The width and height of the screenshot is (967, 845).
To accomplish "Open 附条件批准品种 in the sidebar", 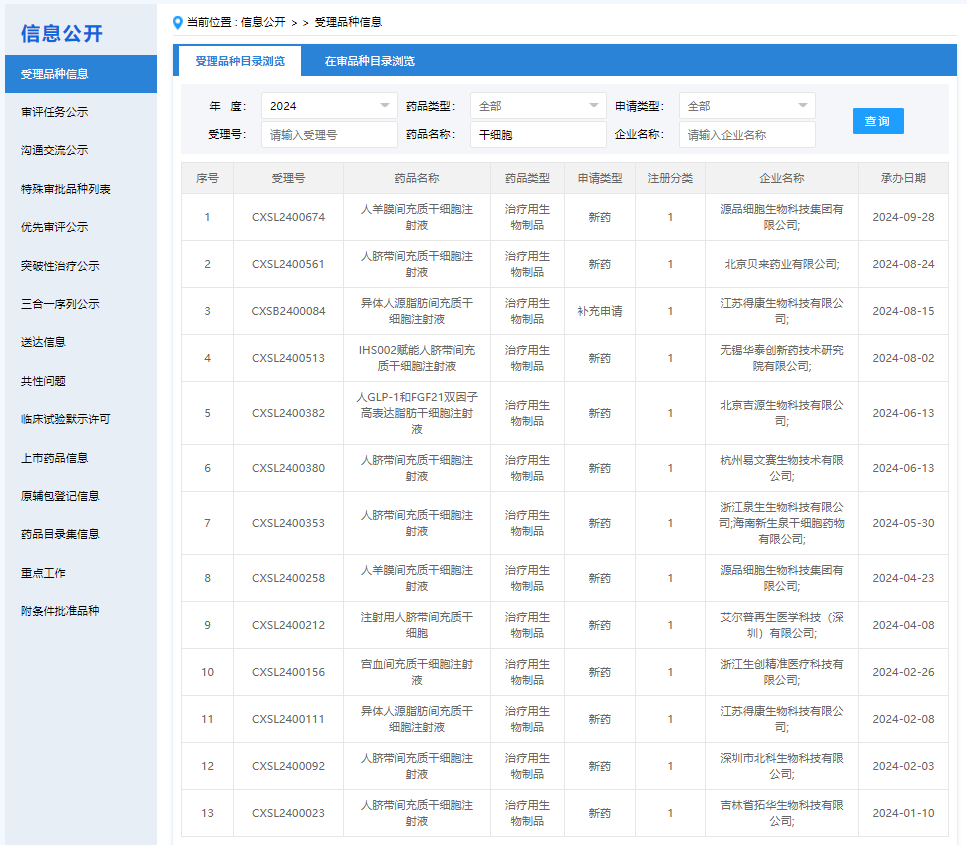I will coord(60,611).
